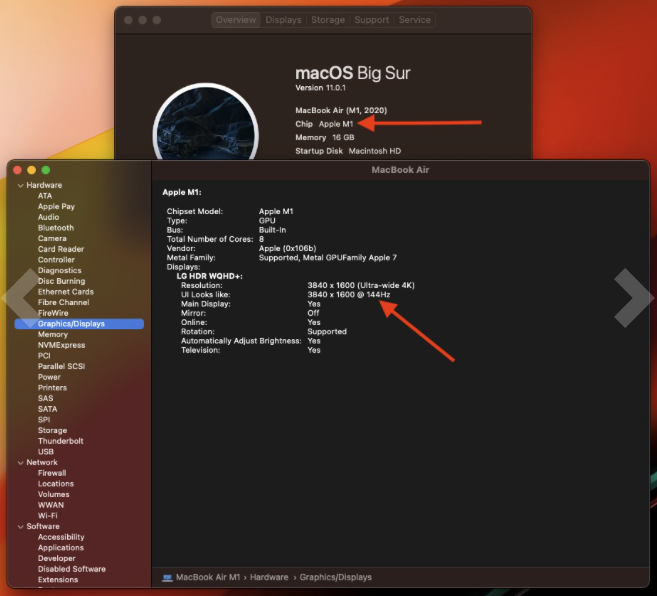Select Apple Pay in sidebar

click(x=56, y=207)
